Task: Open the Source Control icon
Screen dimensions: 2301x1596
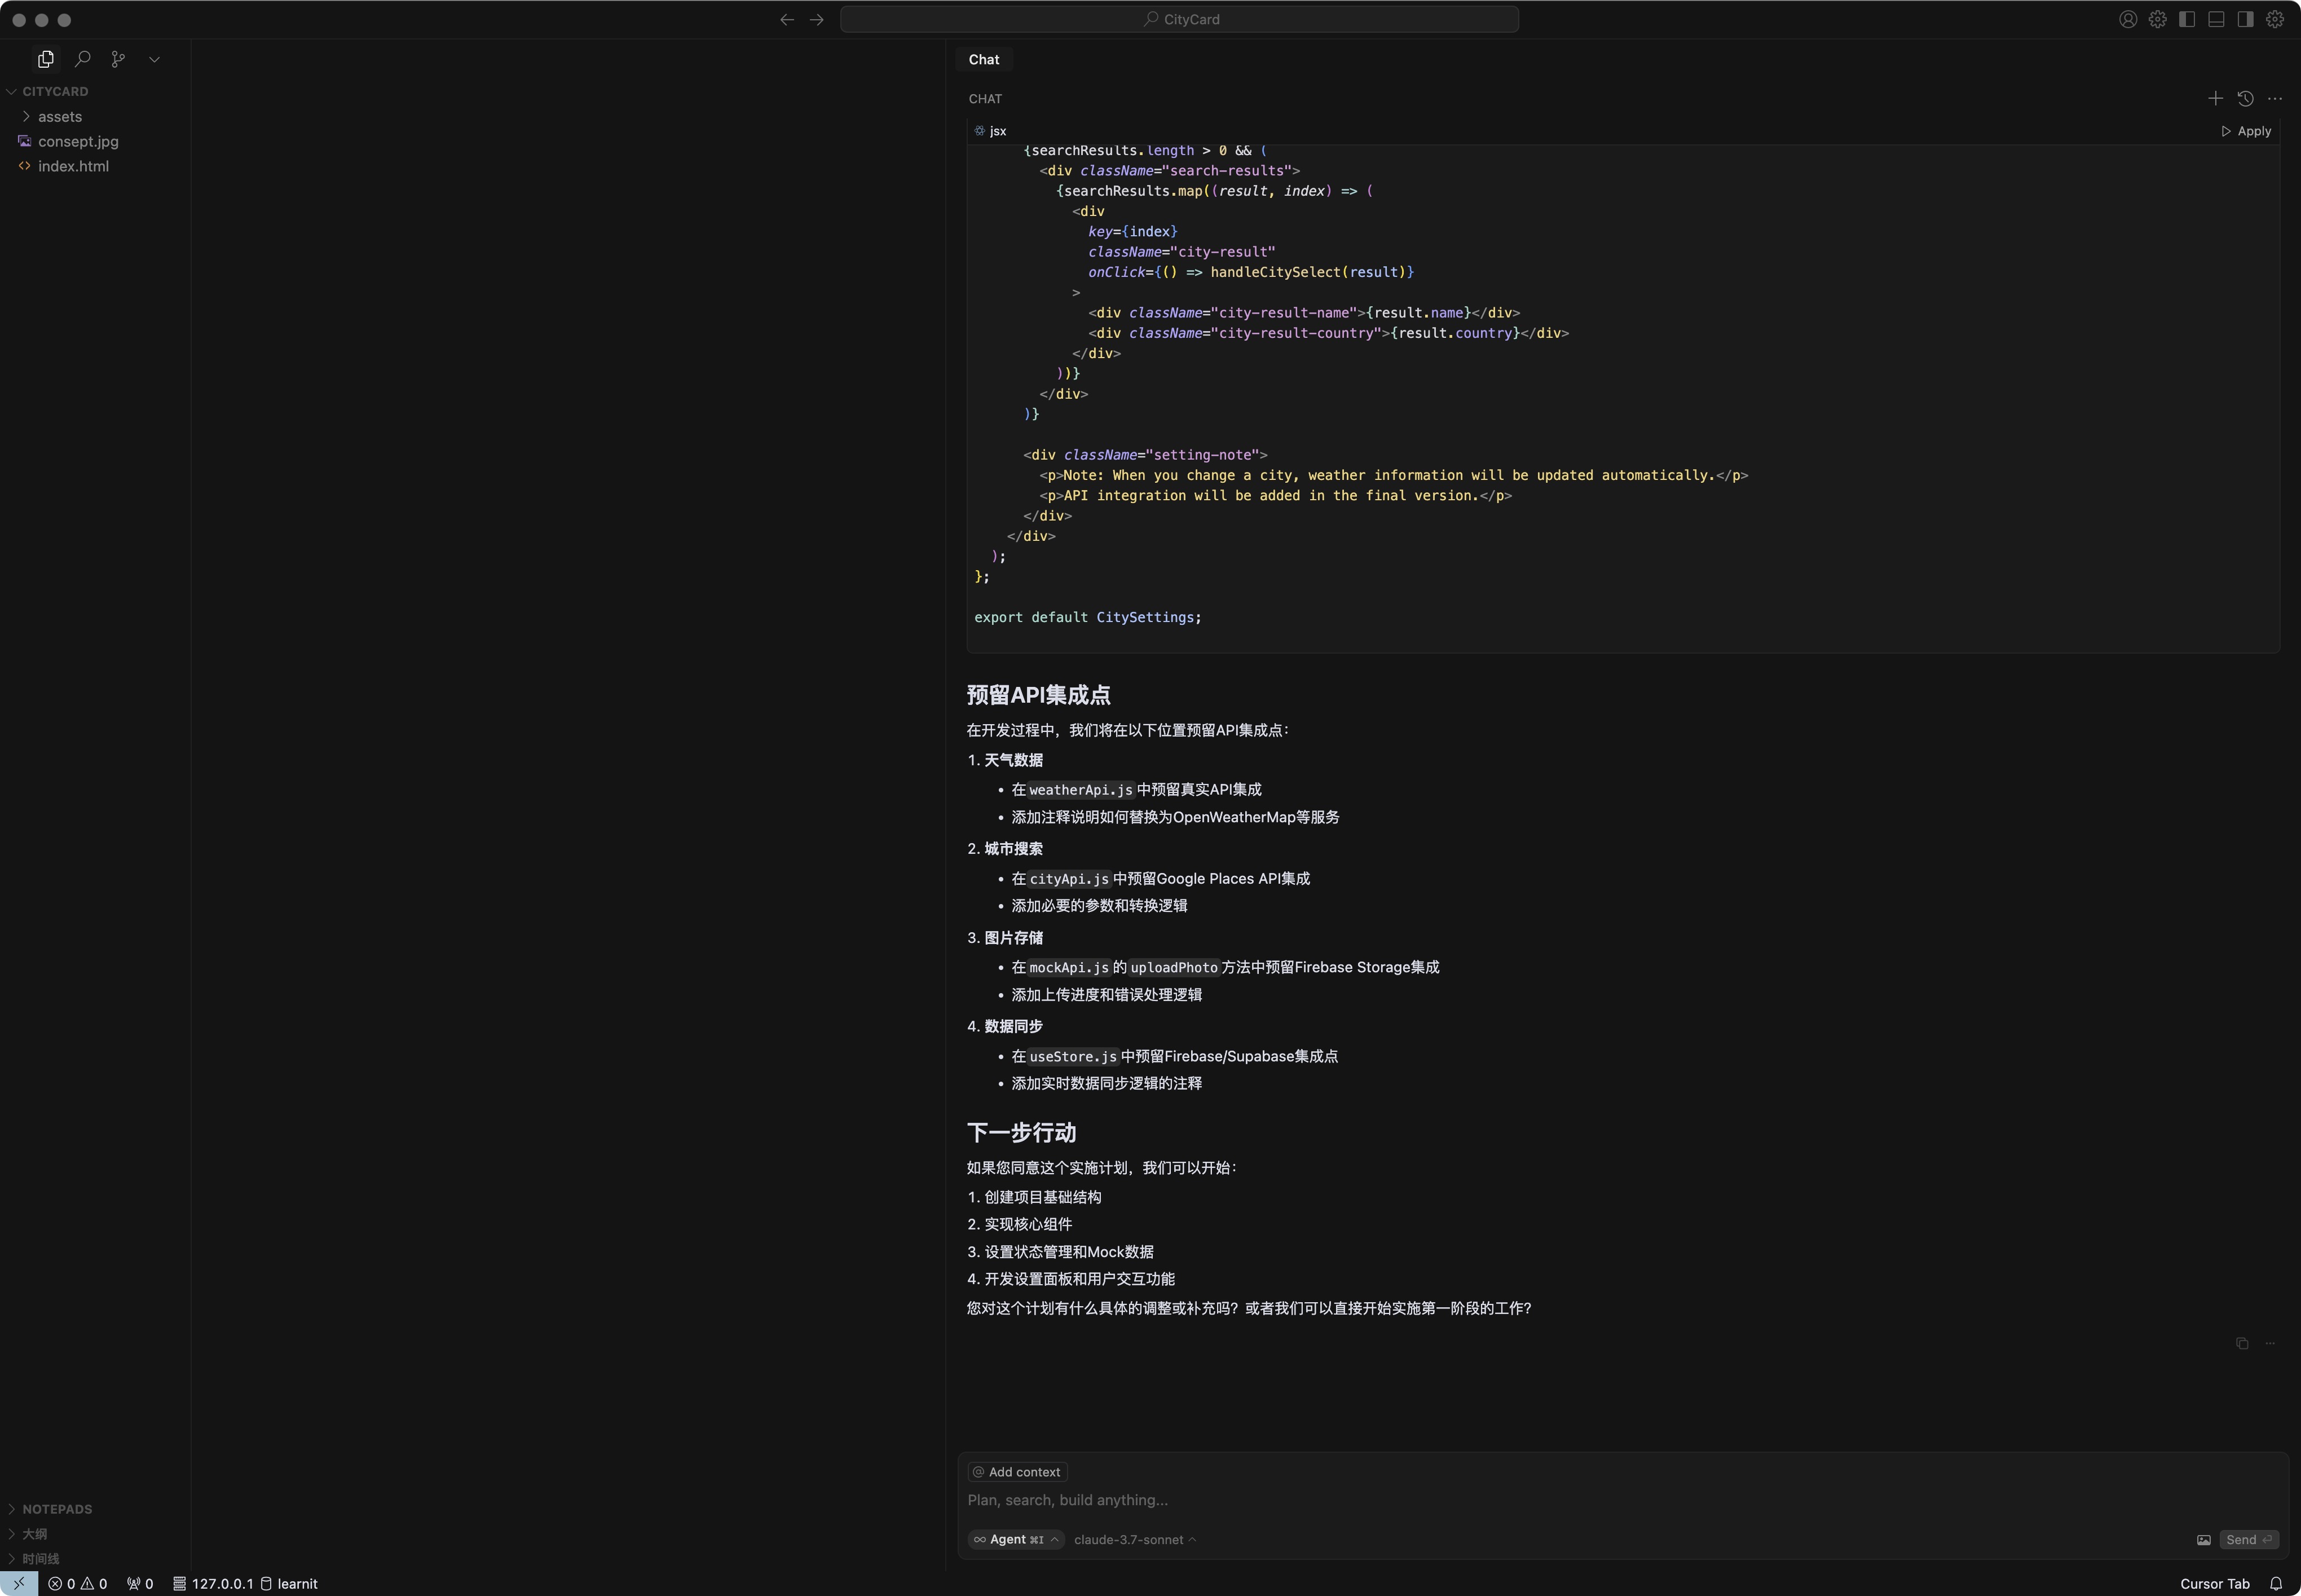Action: pyautogui.click(x=118, y=59)
